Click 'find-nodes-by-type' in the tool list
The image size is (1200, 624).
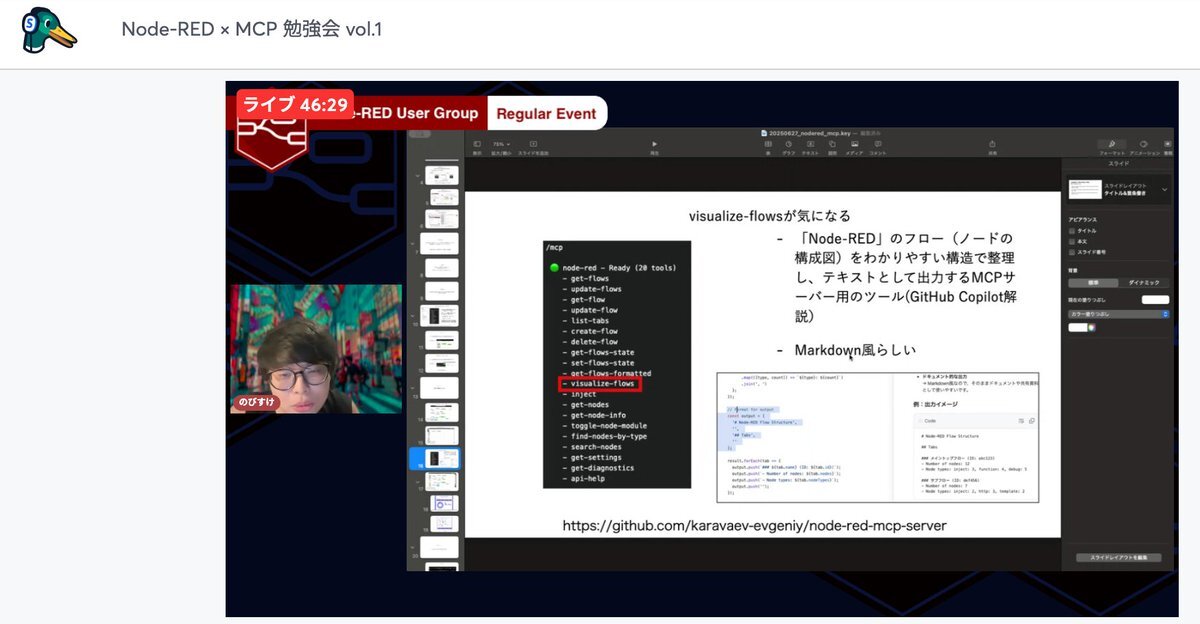[609, 436]
